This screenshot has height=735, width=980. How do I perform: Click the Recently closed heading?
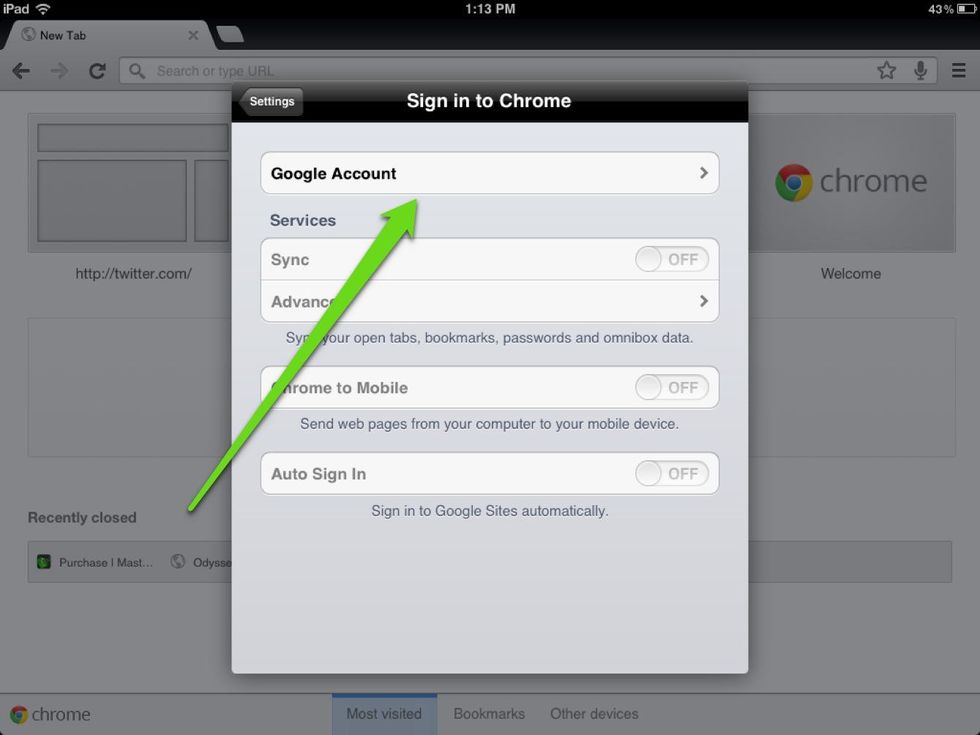click(x=82, y=518)
